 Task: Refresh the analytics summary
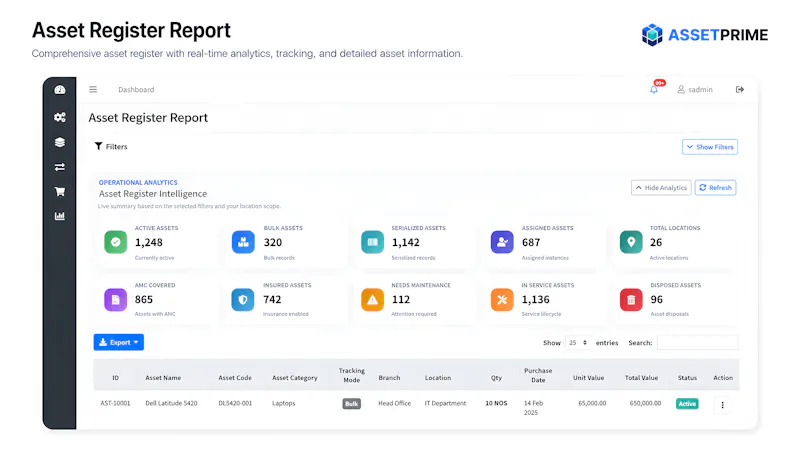[715, 188]
